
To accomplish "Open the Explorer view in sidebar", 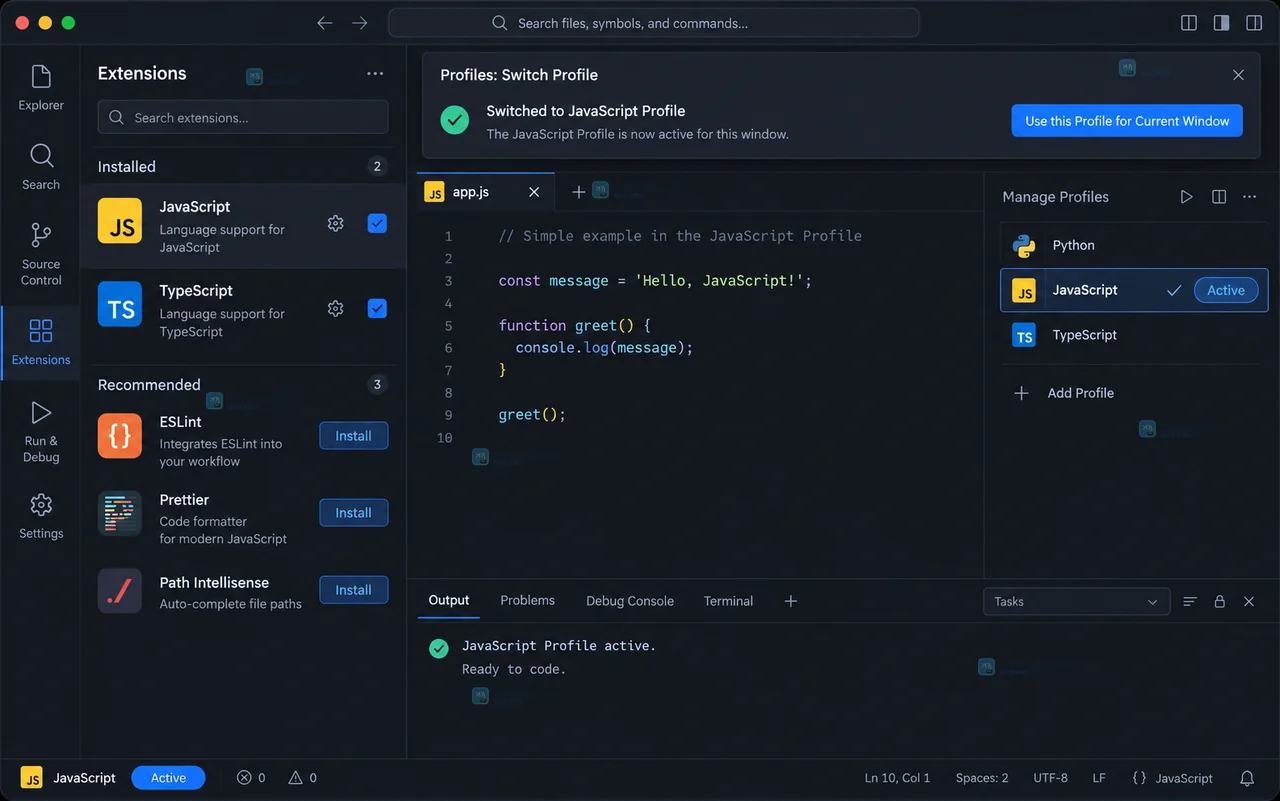I will click(x=41, y=88).
